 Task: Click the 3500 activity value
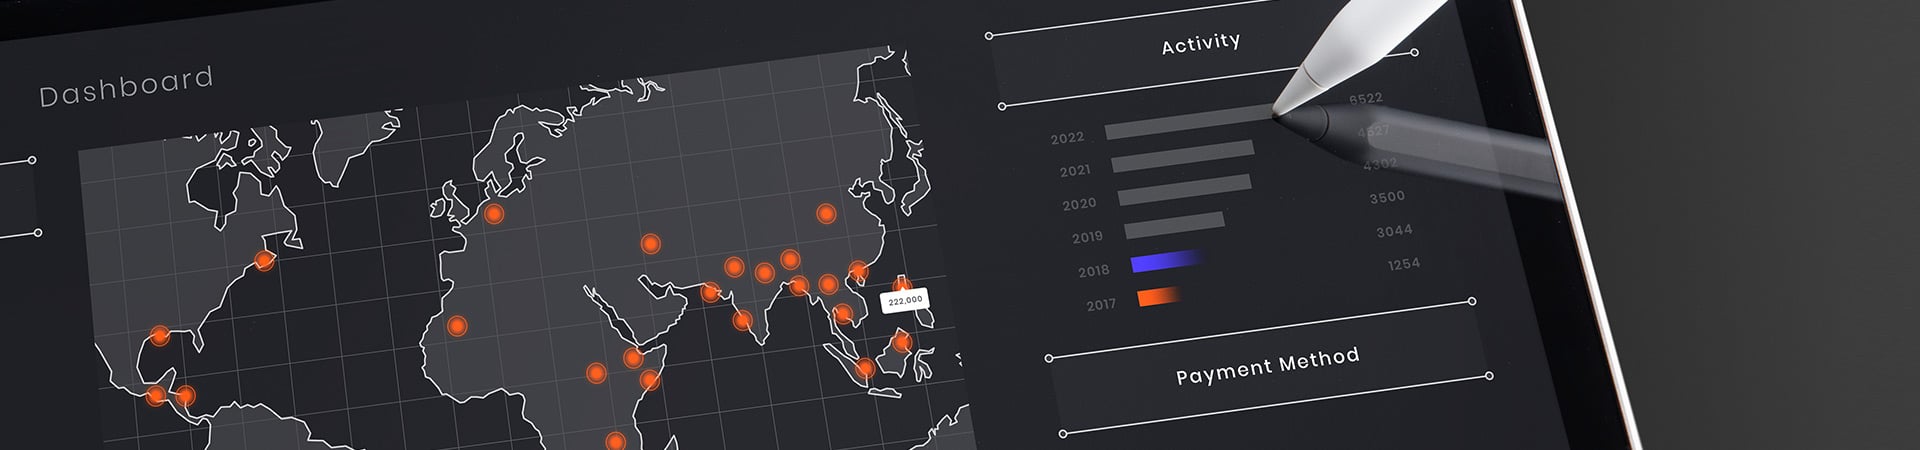[1387, 198]
